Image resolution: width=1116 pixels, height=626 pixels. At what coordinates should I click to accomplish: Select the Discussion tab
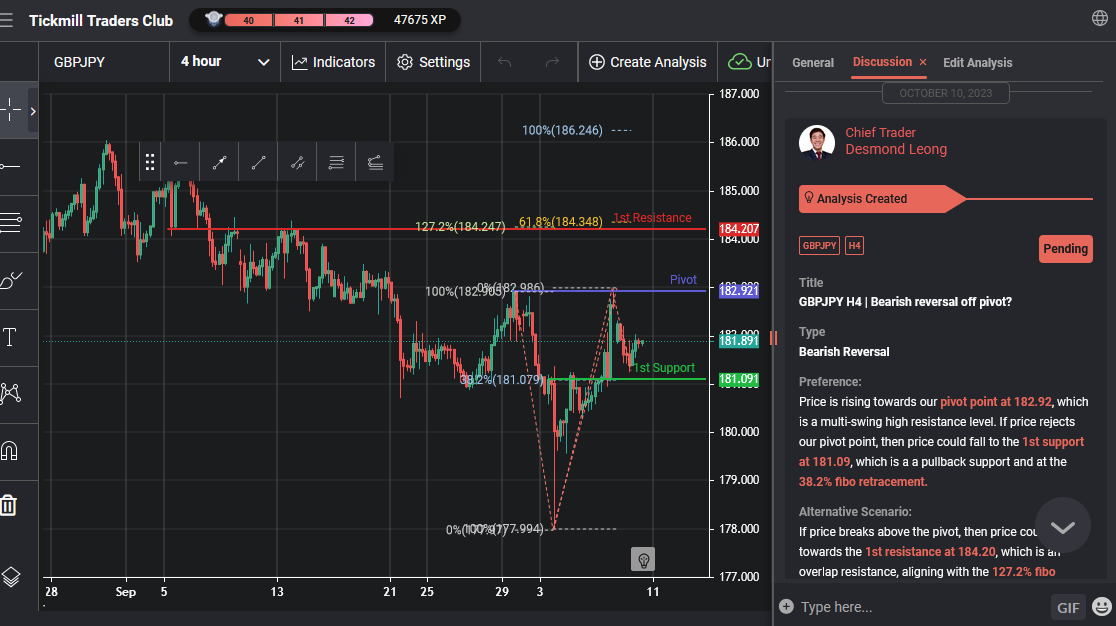(882, 62)
